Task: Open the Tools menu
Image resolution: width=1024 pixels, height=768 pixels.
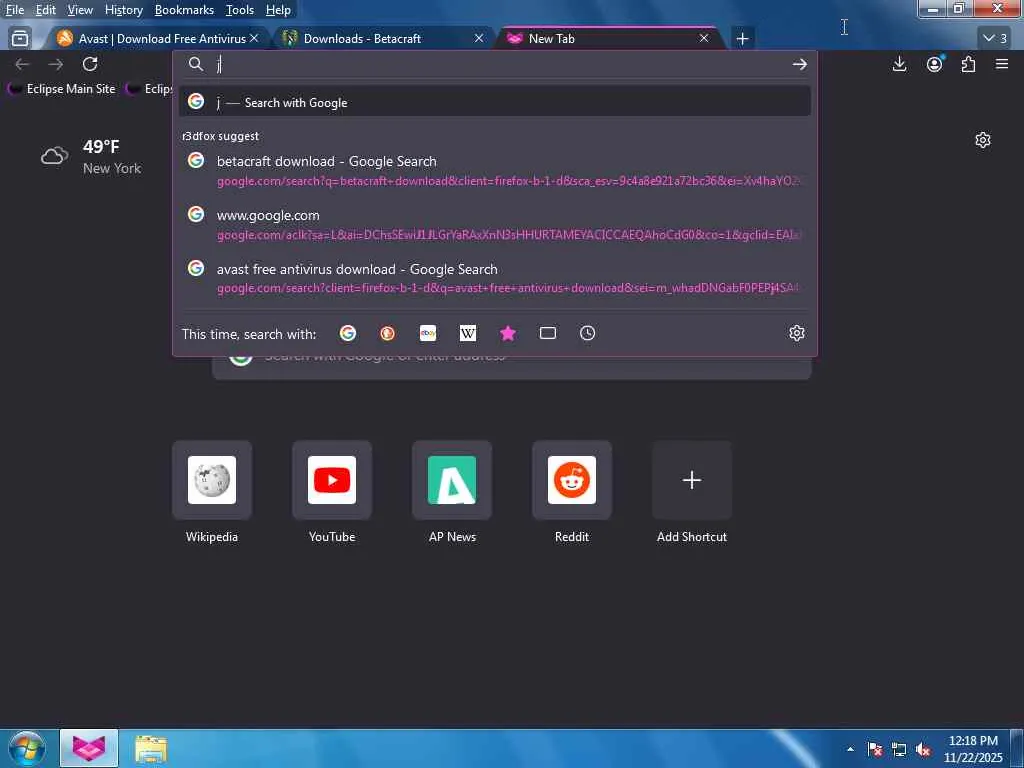Action: [x=240, y=10]
